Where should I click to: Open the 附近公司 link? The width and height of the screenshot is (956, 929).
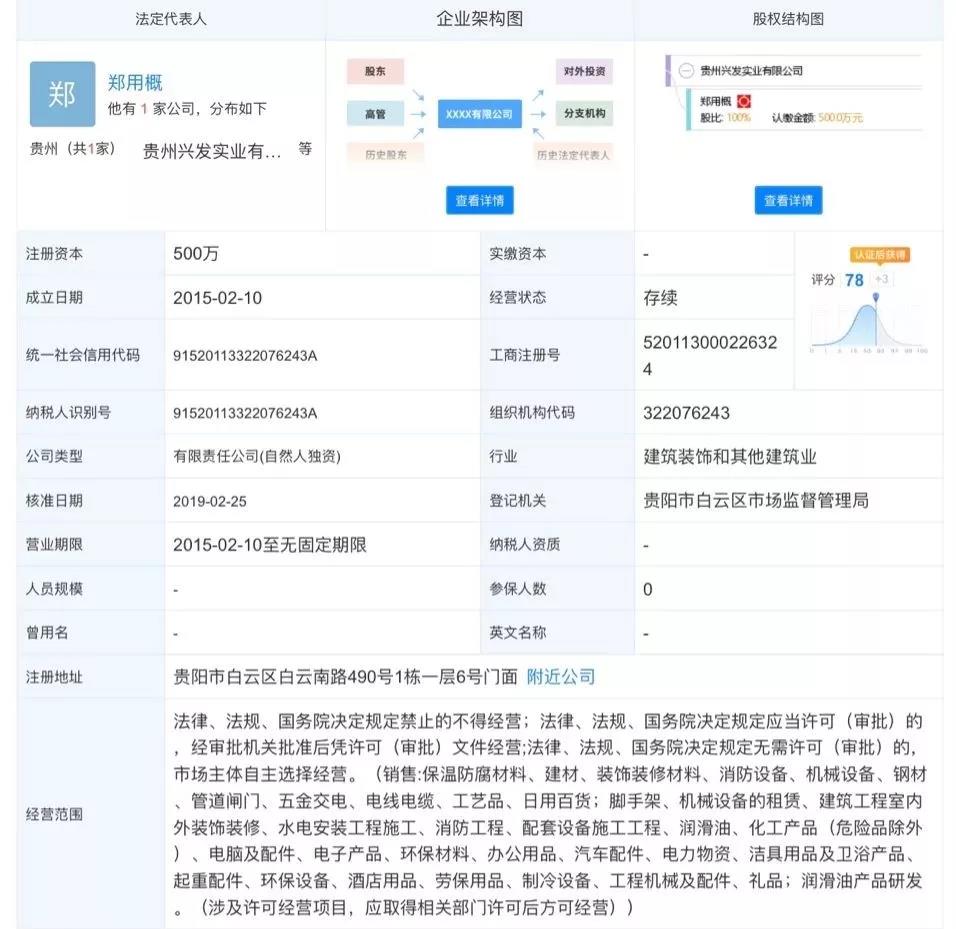click(x=560, y=677)
